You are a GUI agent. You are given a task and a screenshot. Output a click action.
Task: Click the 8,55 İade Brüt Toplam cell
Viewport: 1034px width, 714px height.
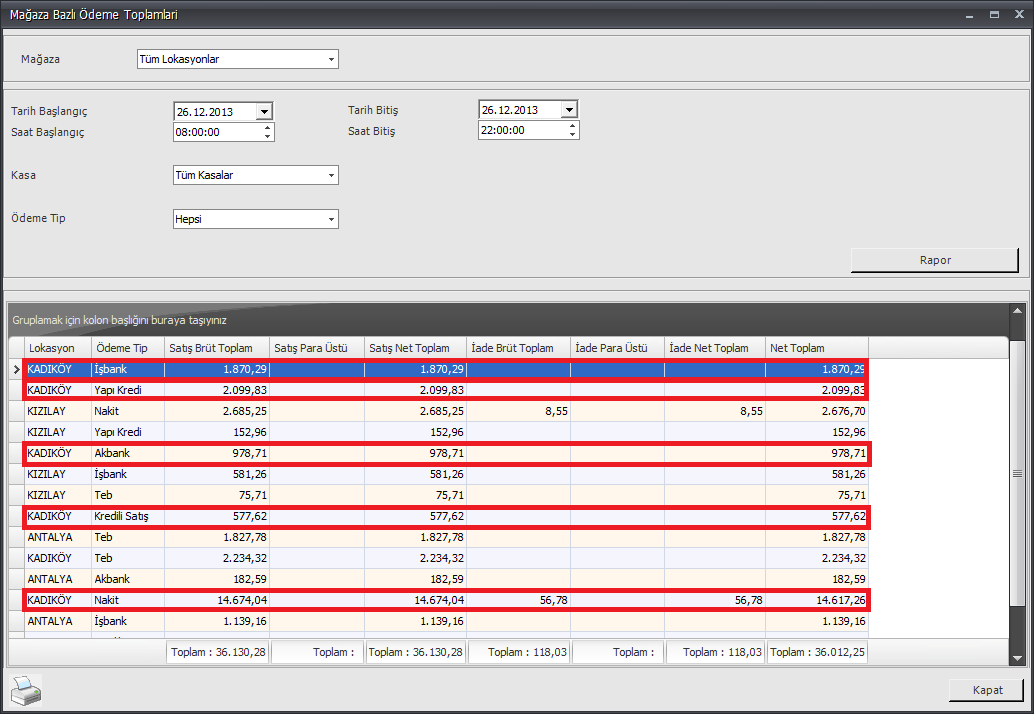pyautogui.click(x=518, y=411)
